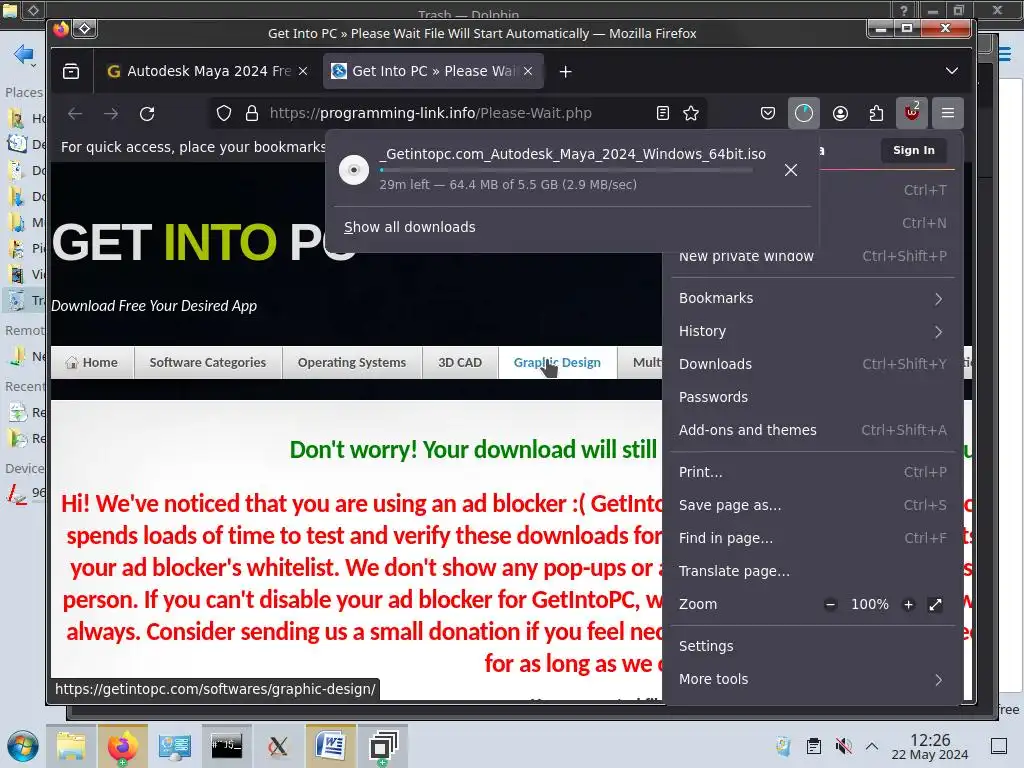Decrease zoom with the minus button

pos(830,605)
